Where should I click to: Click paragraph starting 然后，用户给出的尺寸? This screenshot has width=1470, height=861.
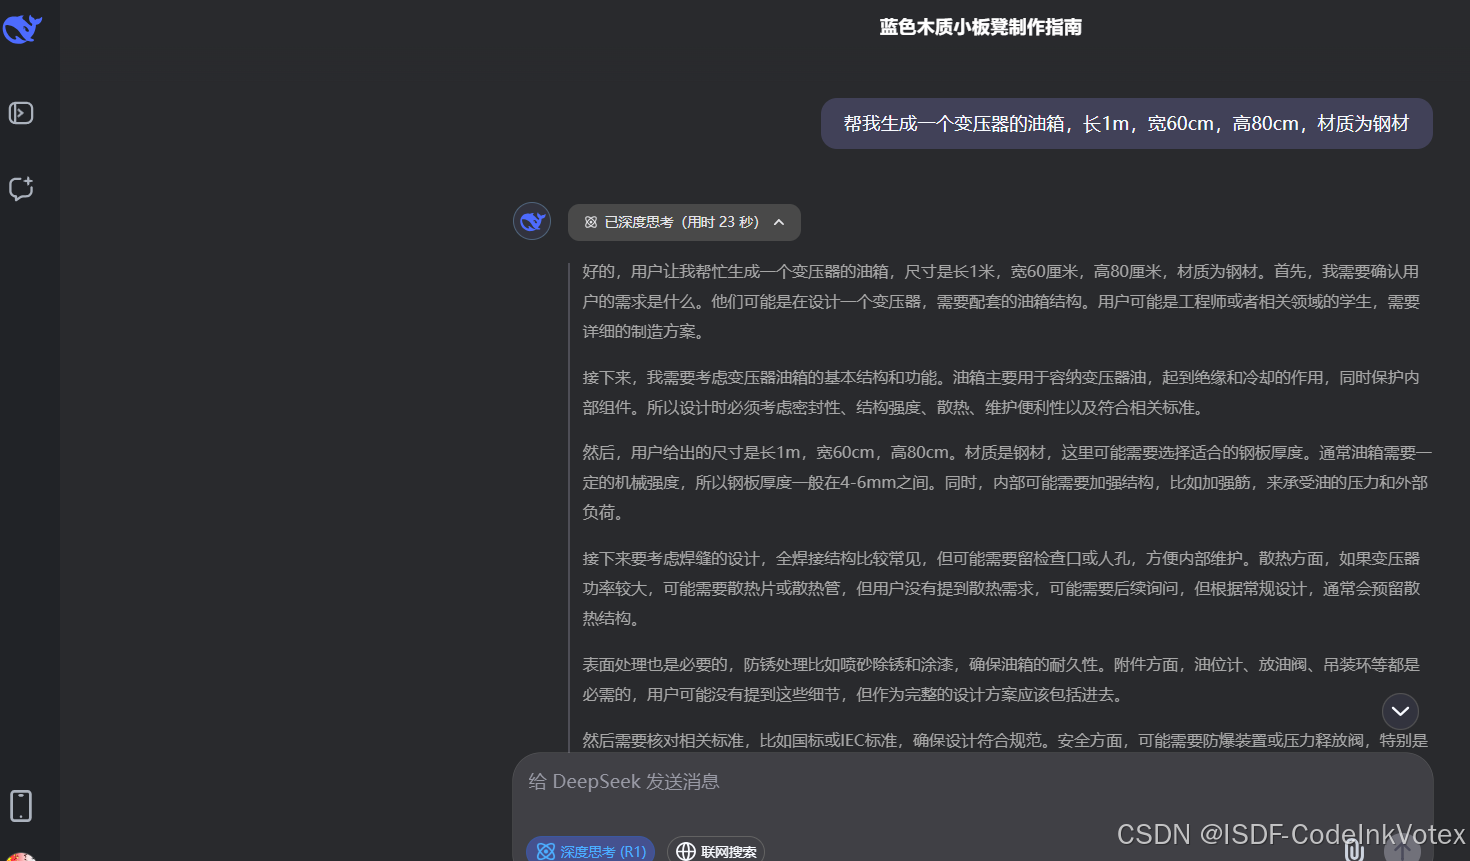1007,482
